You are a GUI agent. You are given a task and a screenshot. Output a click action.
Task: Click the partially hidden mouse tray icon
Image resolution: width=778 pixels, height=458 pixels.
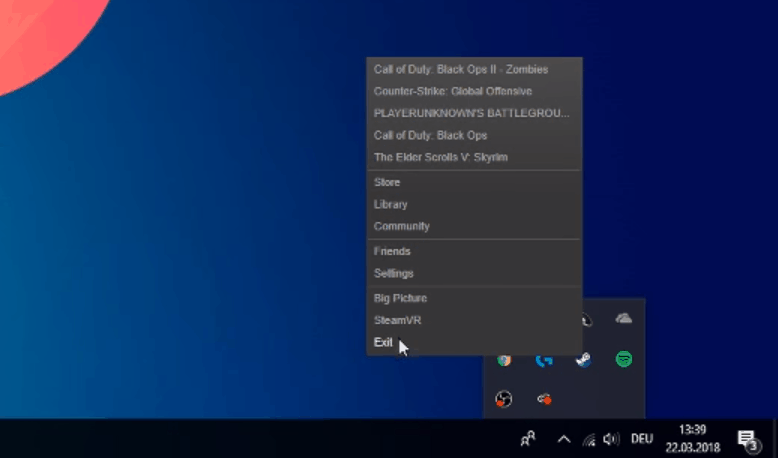coord(587,320)
